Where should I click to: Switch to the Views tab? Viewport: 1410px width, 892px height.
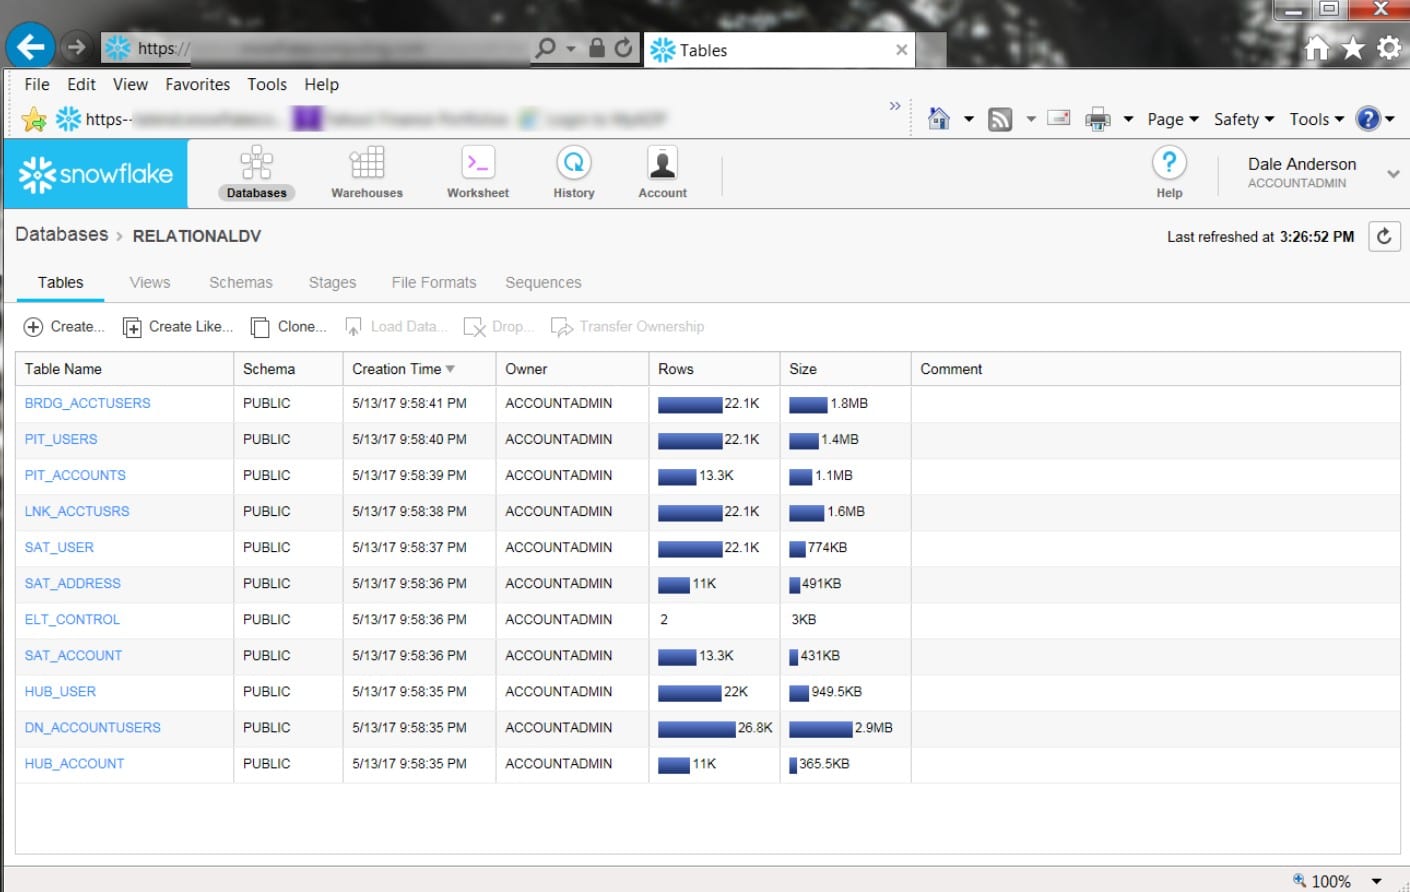150,283
